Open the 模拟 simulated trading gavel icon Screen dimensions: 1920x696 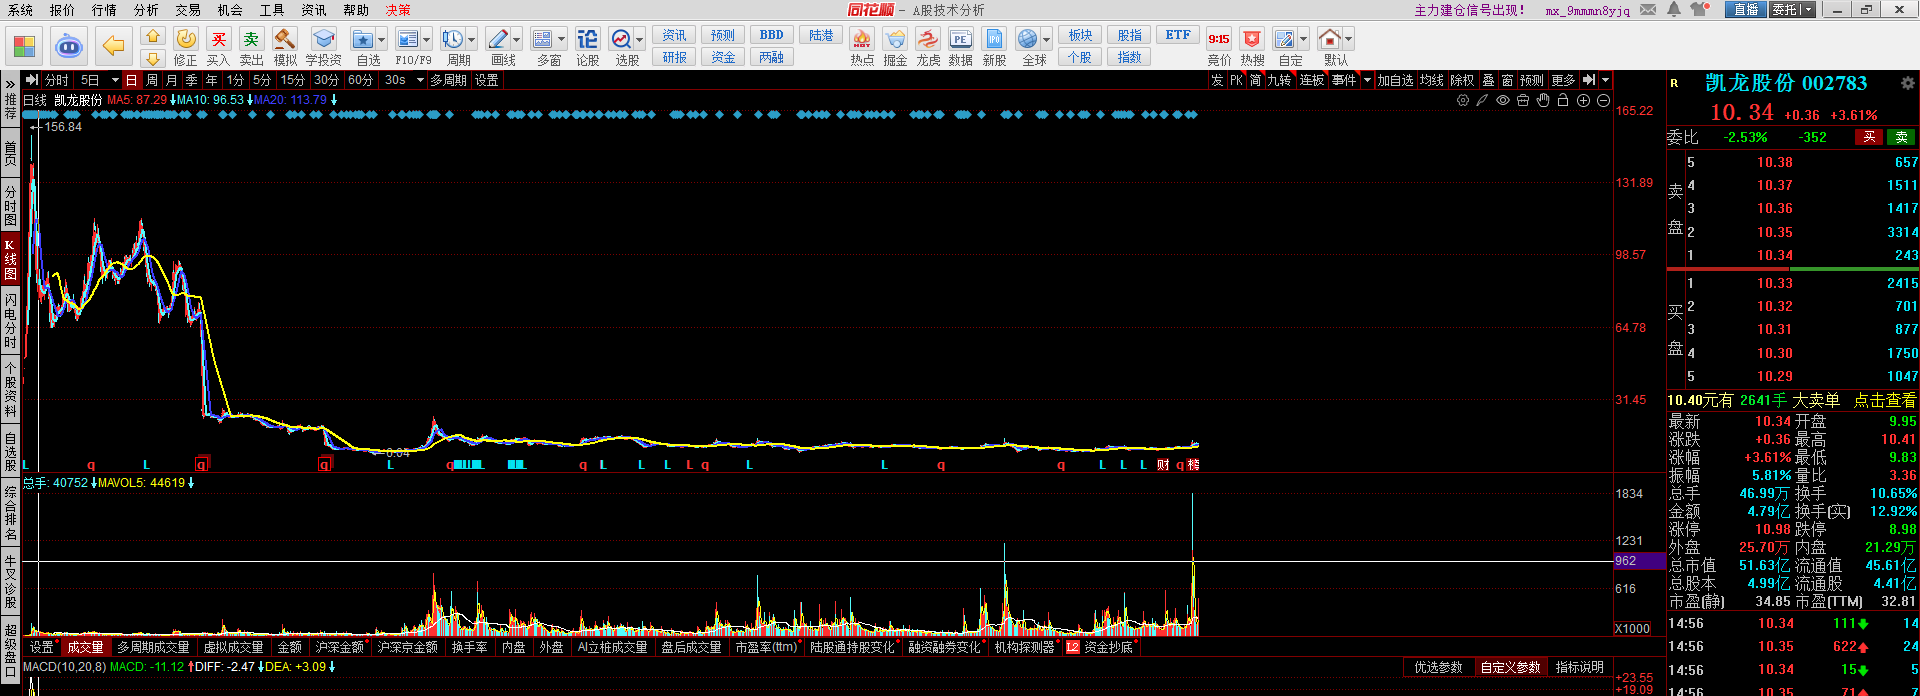285,46
